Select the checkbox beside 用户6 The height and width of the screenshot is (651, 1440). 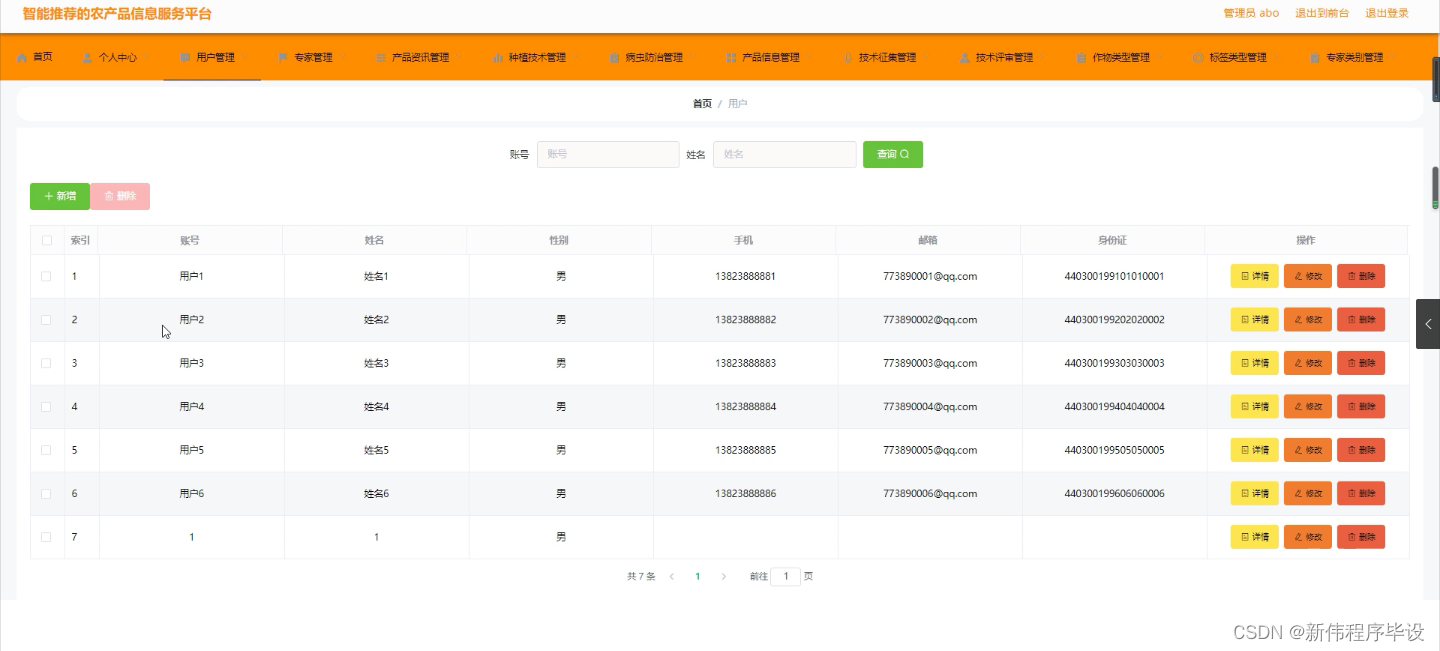coord(46,493)
